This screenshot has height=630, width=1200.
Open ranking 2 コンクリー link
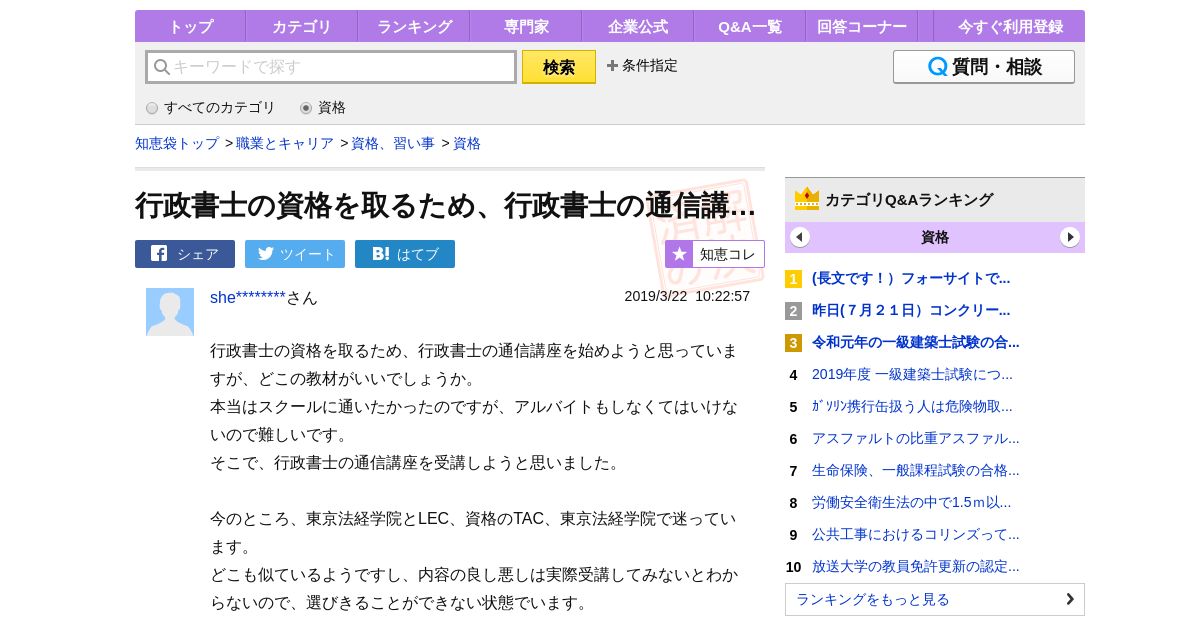point(911,310)
